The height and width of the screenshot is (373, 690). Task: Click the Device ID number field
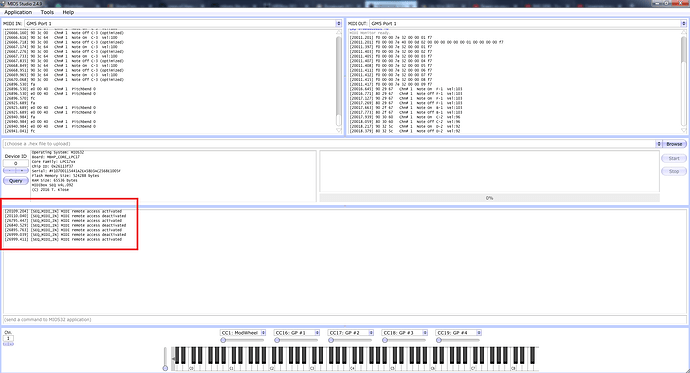pyautogui.click(x=16, y=163)
